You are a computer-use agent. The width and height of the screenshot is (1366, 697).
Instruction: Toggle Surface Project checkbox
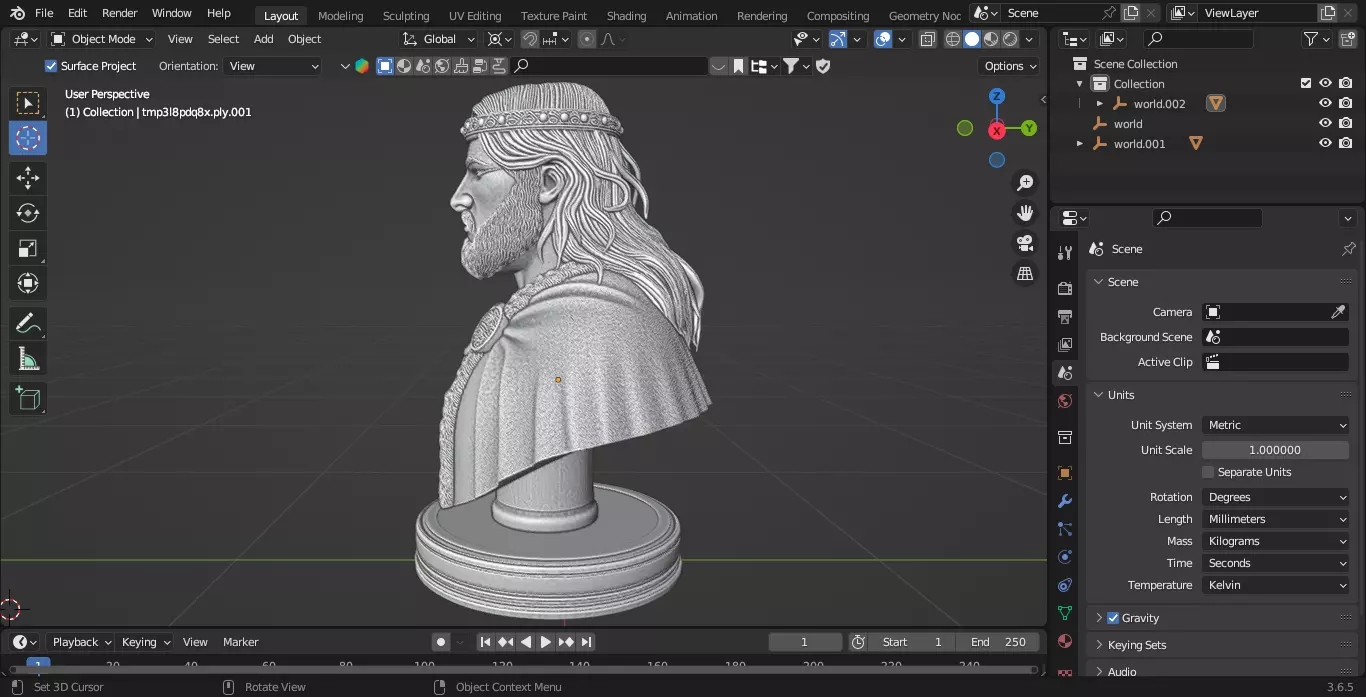[x=51, y=66]
